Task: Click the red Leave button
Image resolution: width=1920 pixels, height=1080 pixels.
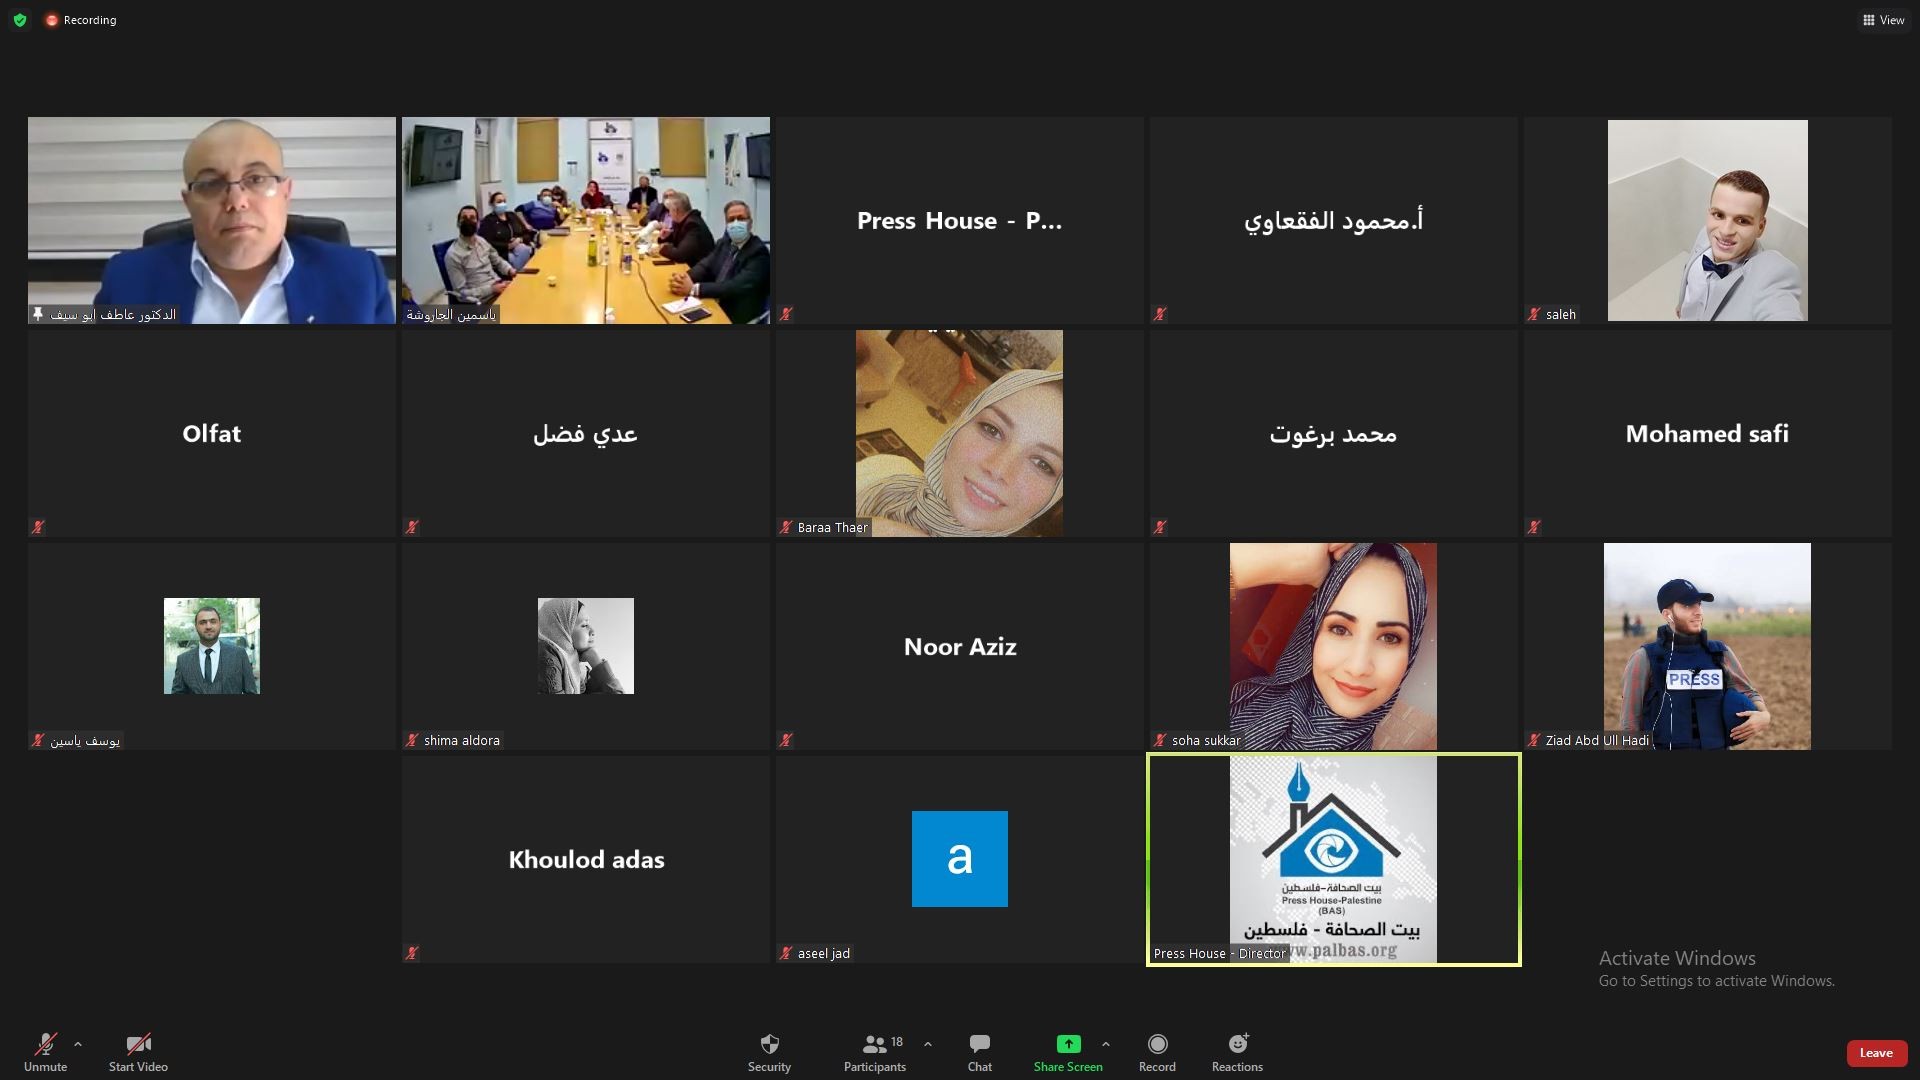Action: pos(1875,1053)
